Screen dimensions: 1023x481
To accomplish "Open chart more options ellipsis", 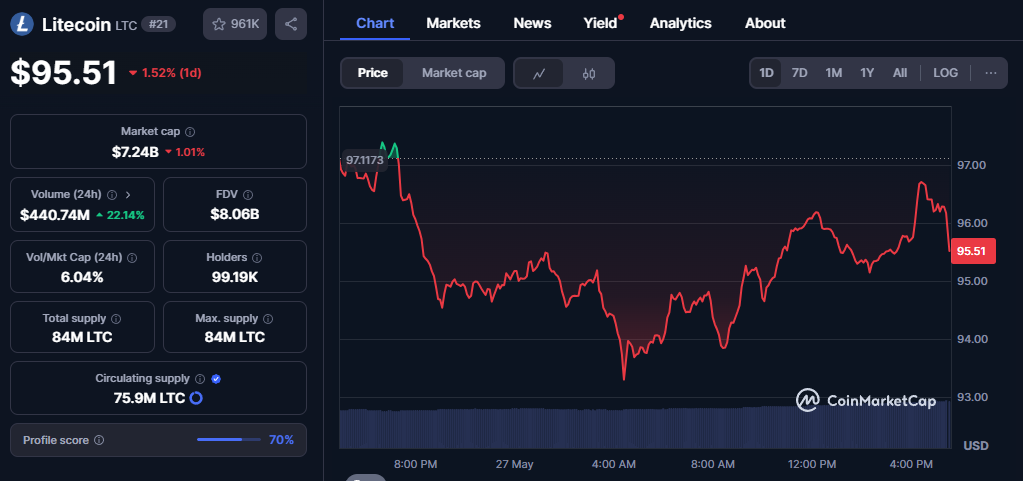I will pyautogui.click(x=991, y=72).
